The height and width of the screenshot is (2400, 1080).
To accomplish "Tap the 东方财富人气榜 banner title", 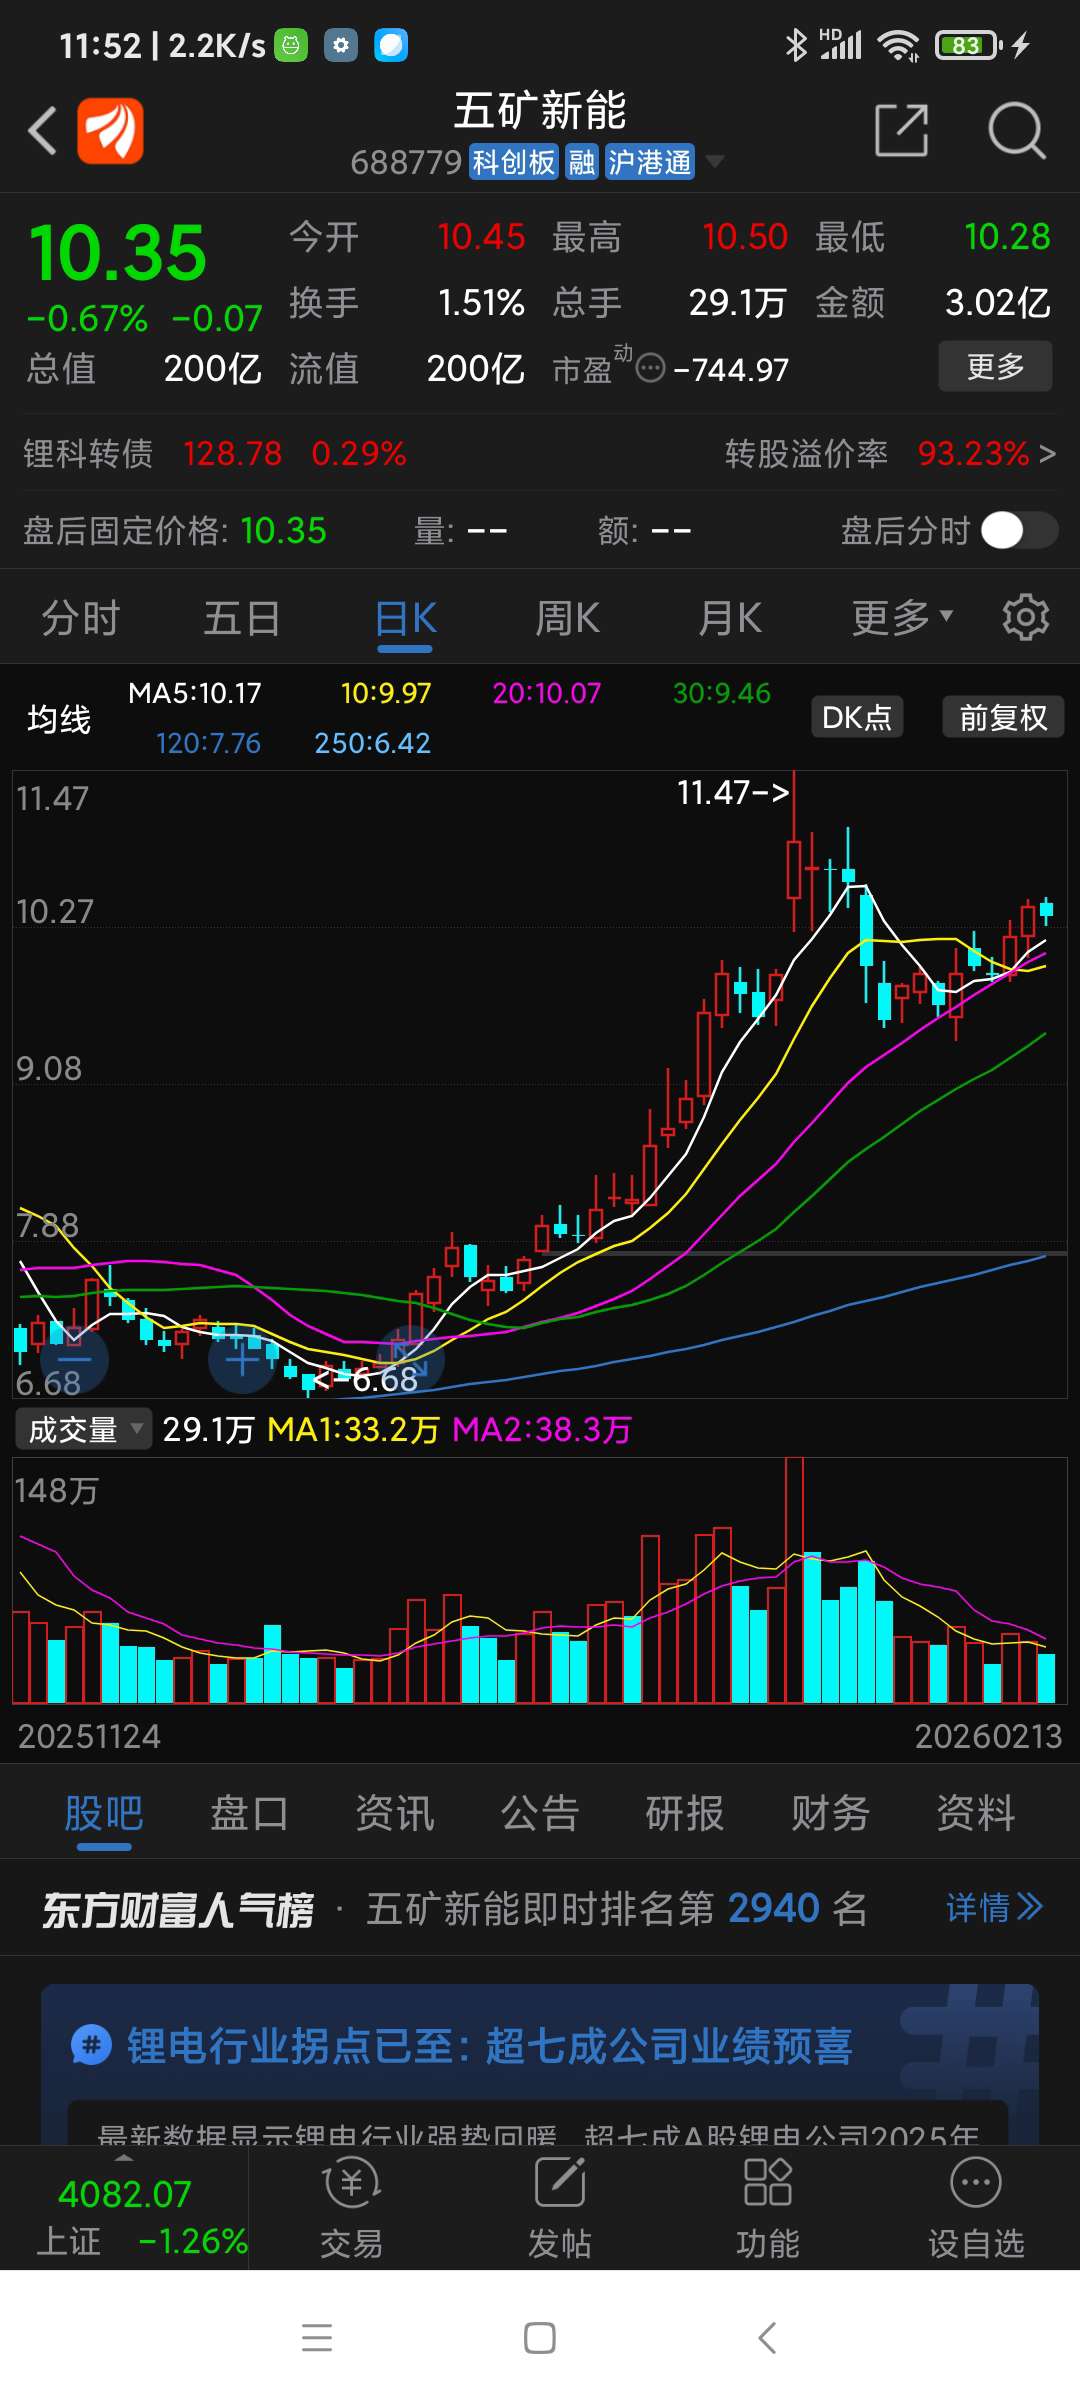I will click(178, 1909).
